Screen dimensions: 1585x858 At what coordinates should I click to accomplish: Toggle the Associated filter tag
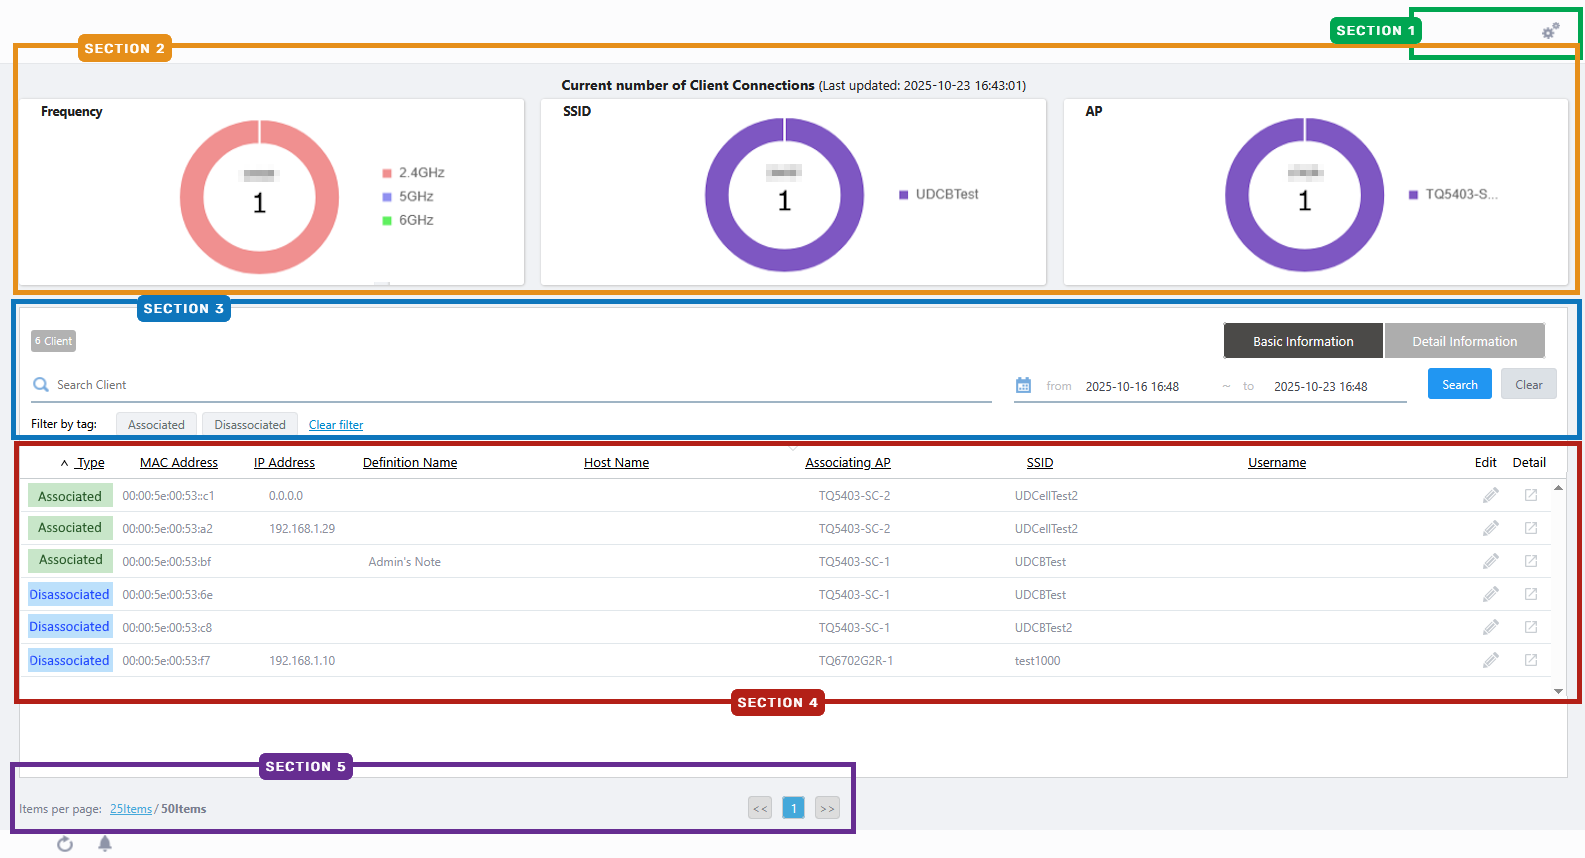point(156,425)
